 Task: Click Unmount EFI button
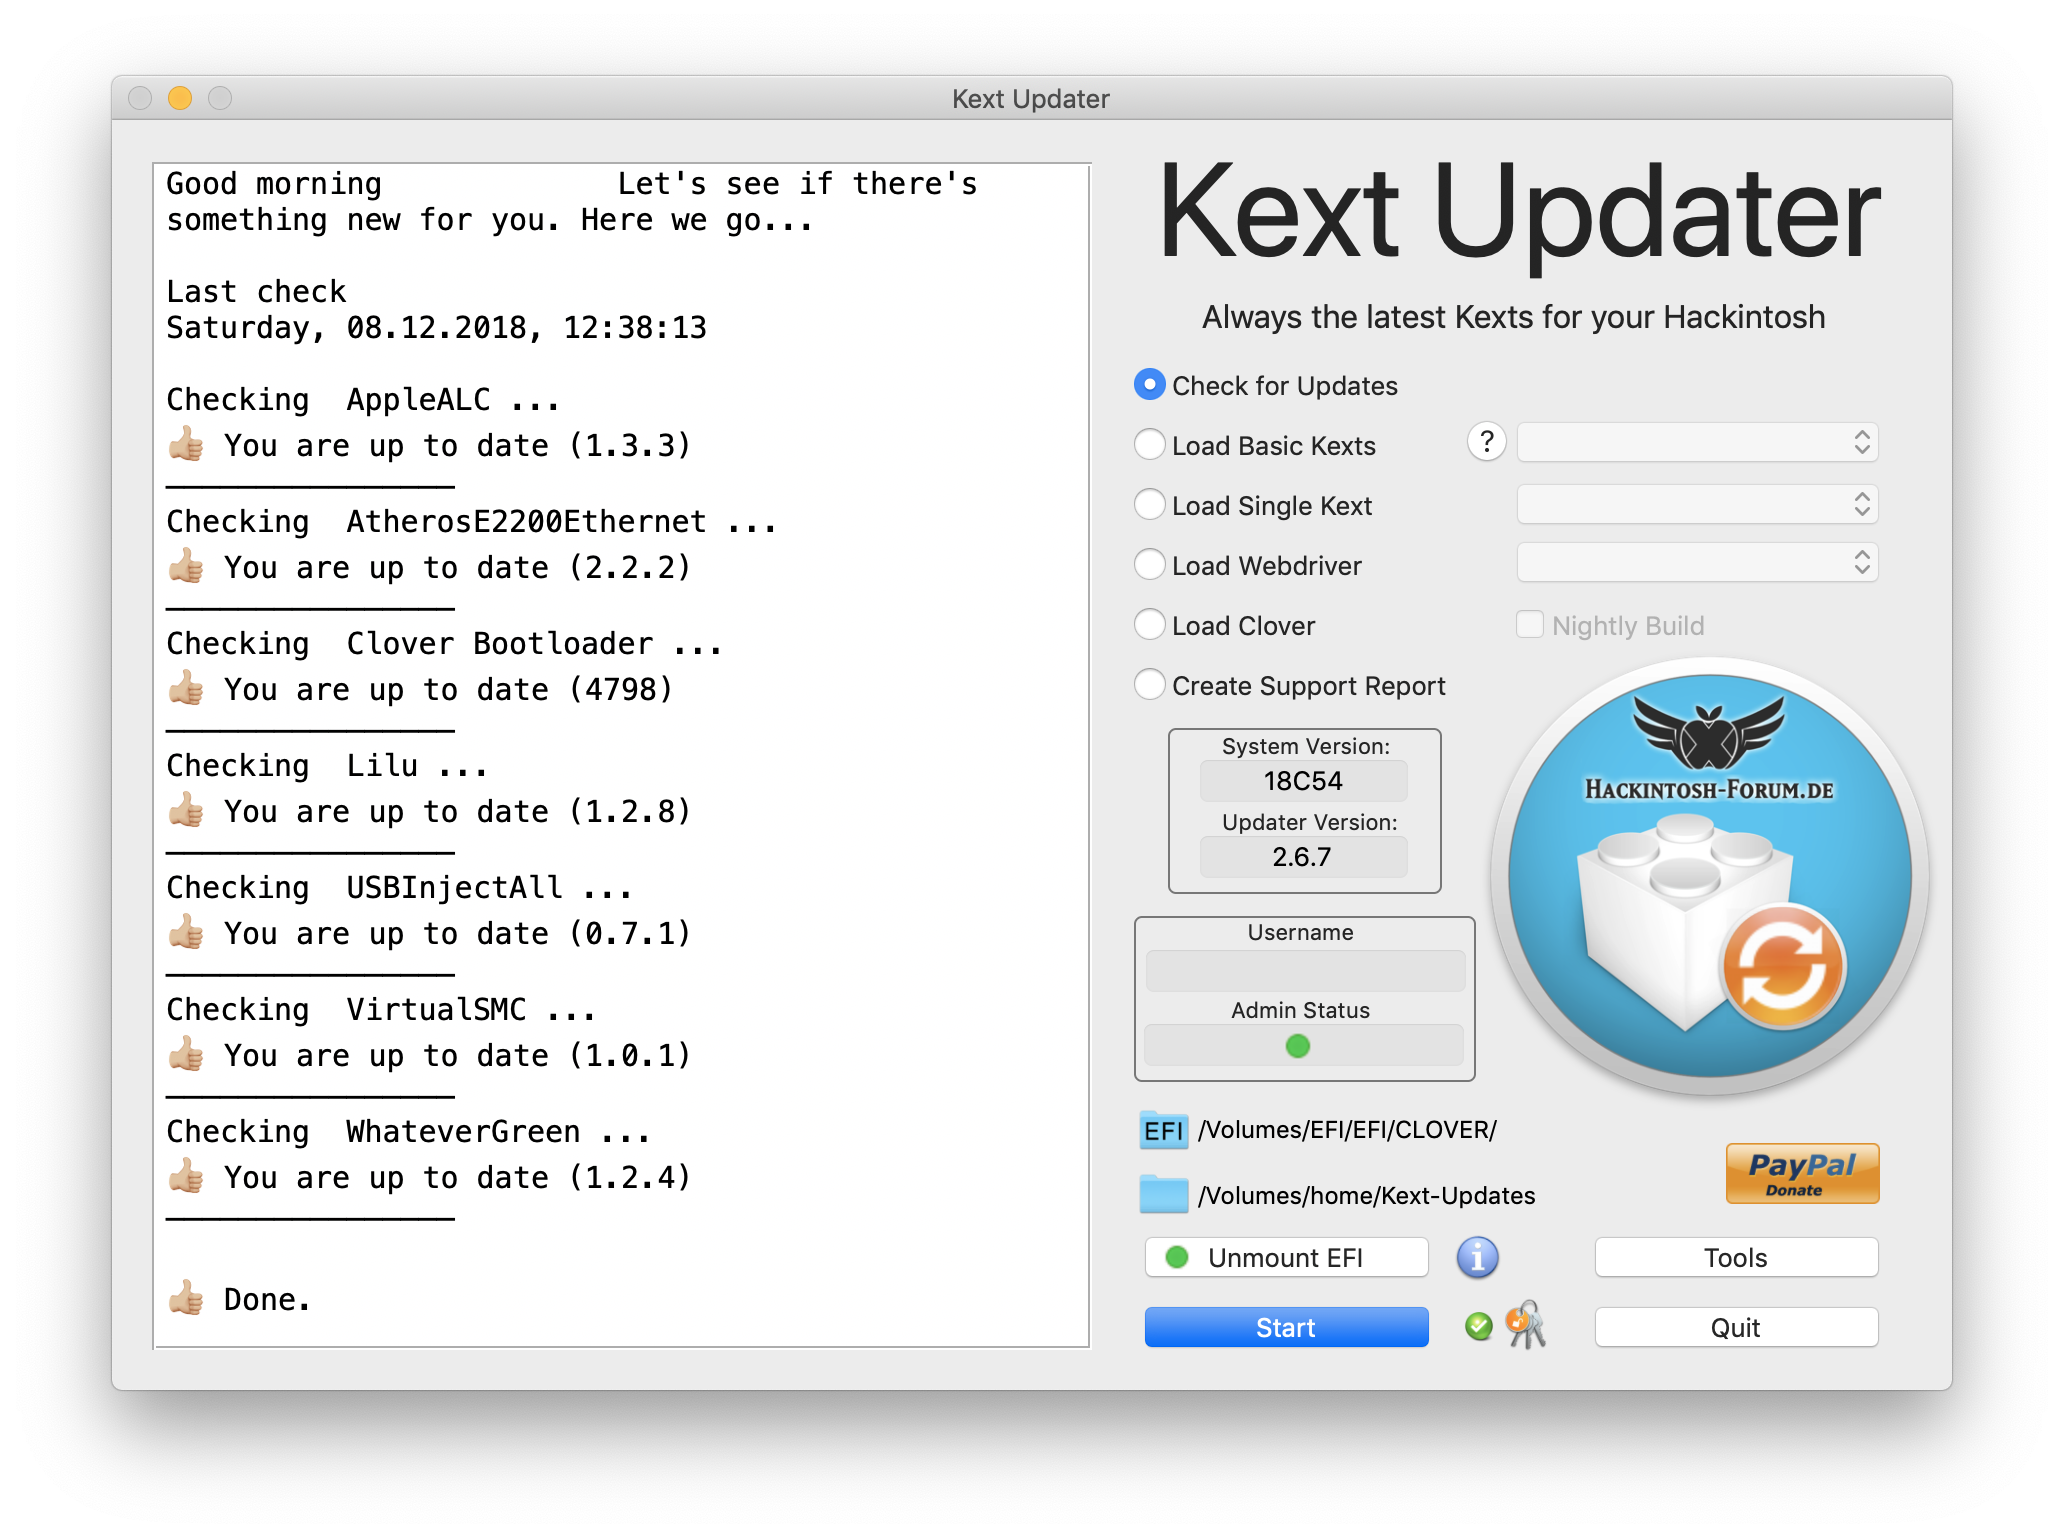1286,1257
